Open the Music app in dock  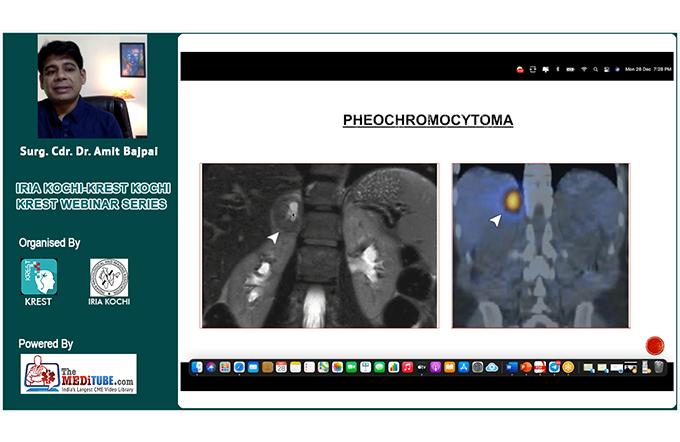pos(408,367)
